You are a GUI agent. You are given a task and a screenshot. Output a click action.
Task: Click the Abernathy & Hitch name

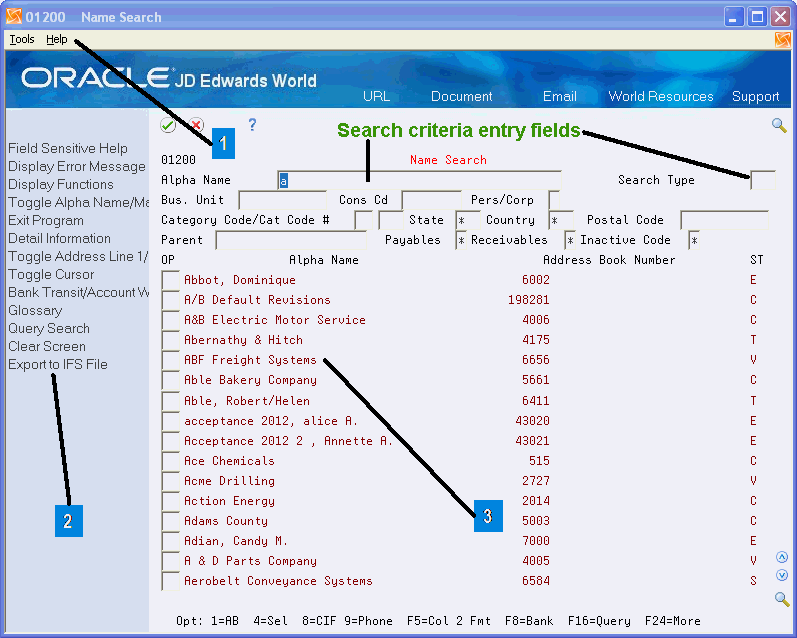[x=243, y=340]
